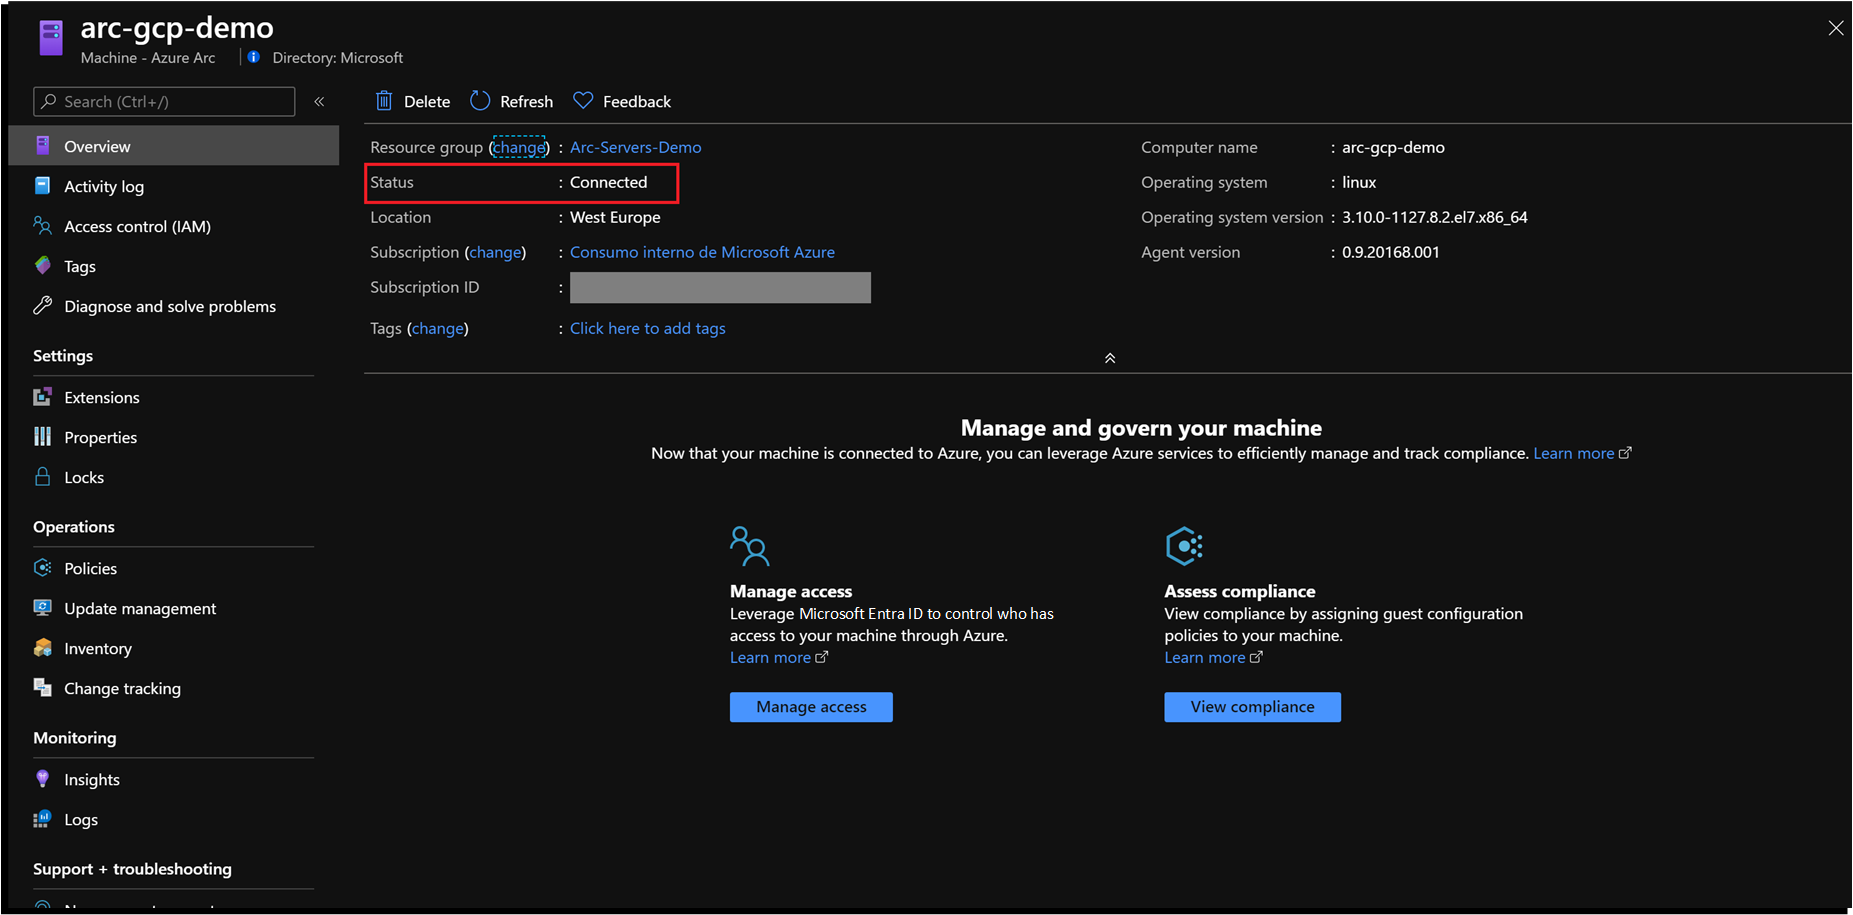Click the Change tracking icon
This screenshot has height=915, width=1853.
pyautogui.click(x=43, y=688)
